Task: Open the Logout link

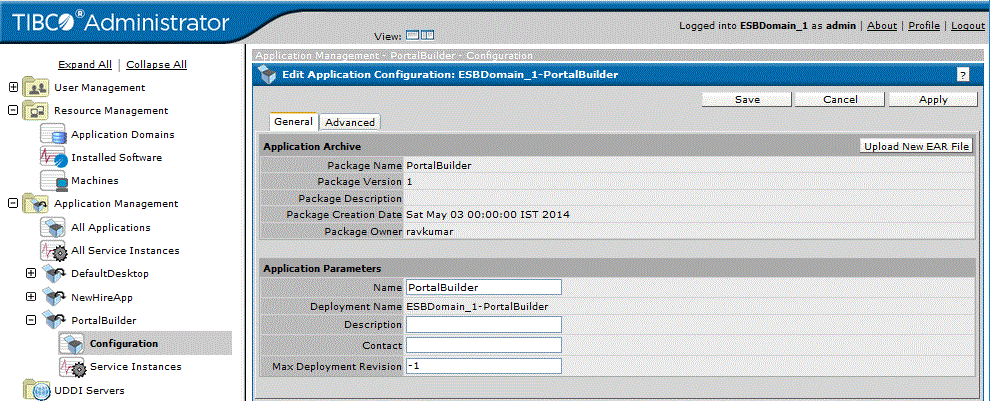Action: (967, 26)
